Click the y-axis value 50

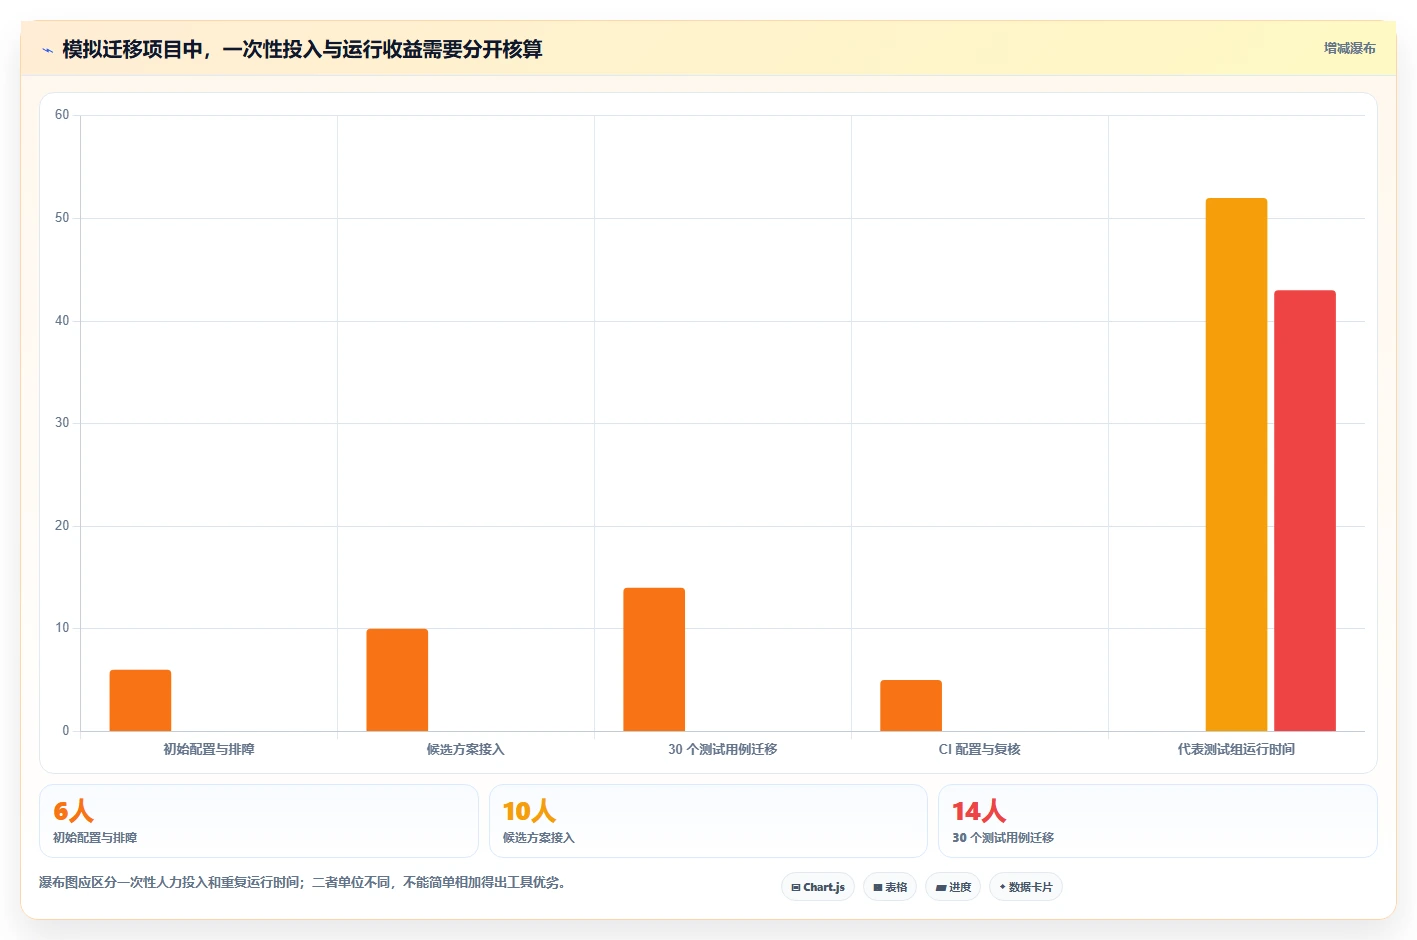[x=62, y=218]
